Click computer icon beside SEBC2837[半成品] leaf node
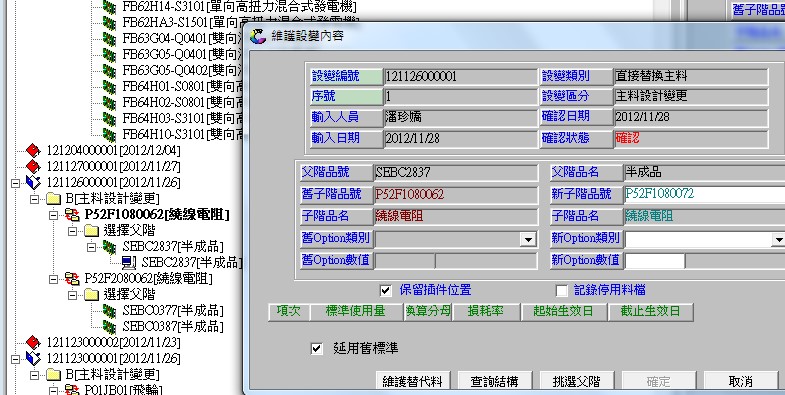This screenshot has width=785, height=395. coord(128,262)
